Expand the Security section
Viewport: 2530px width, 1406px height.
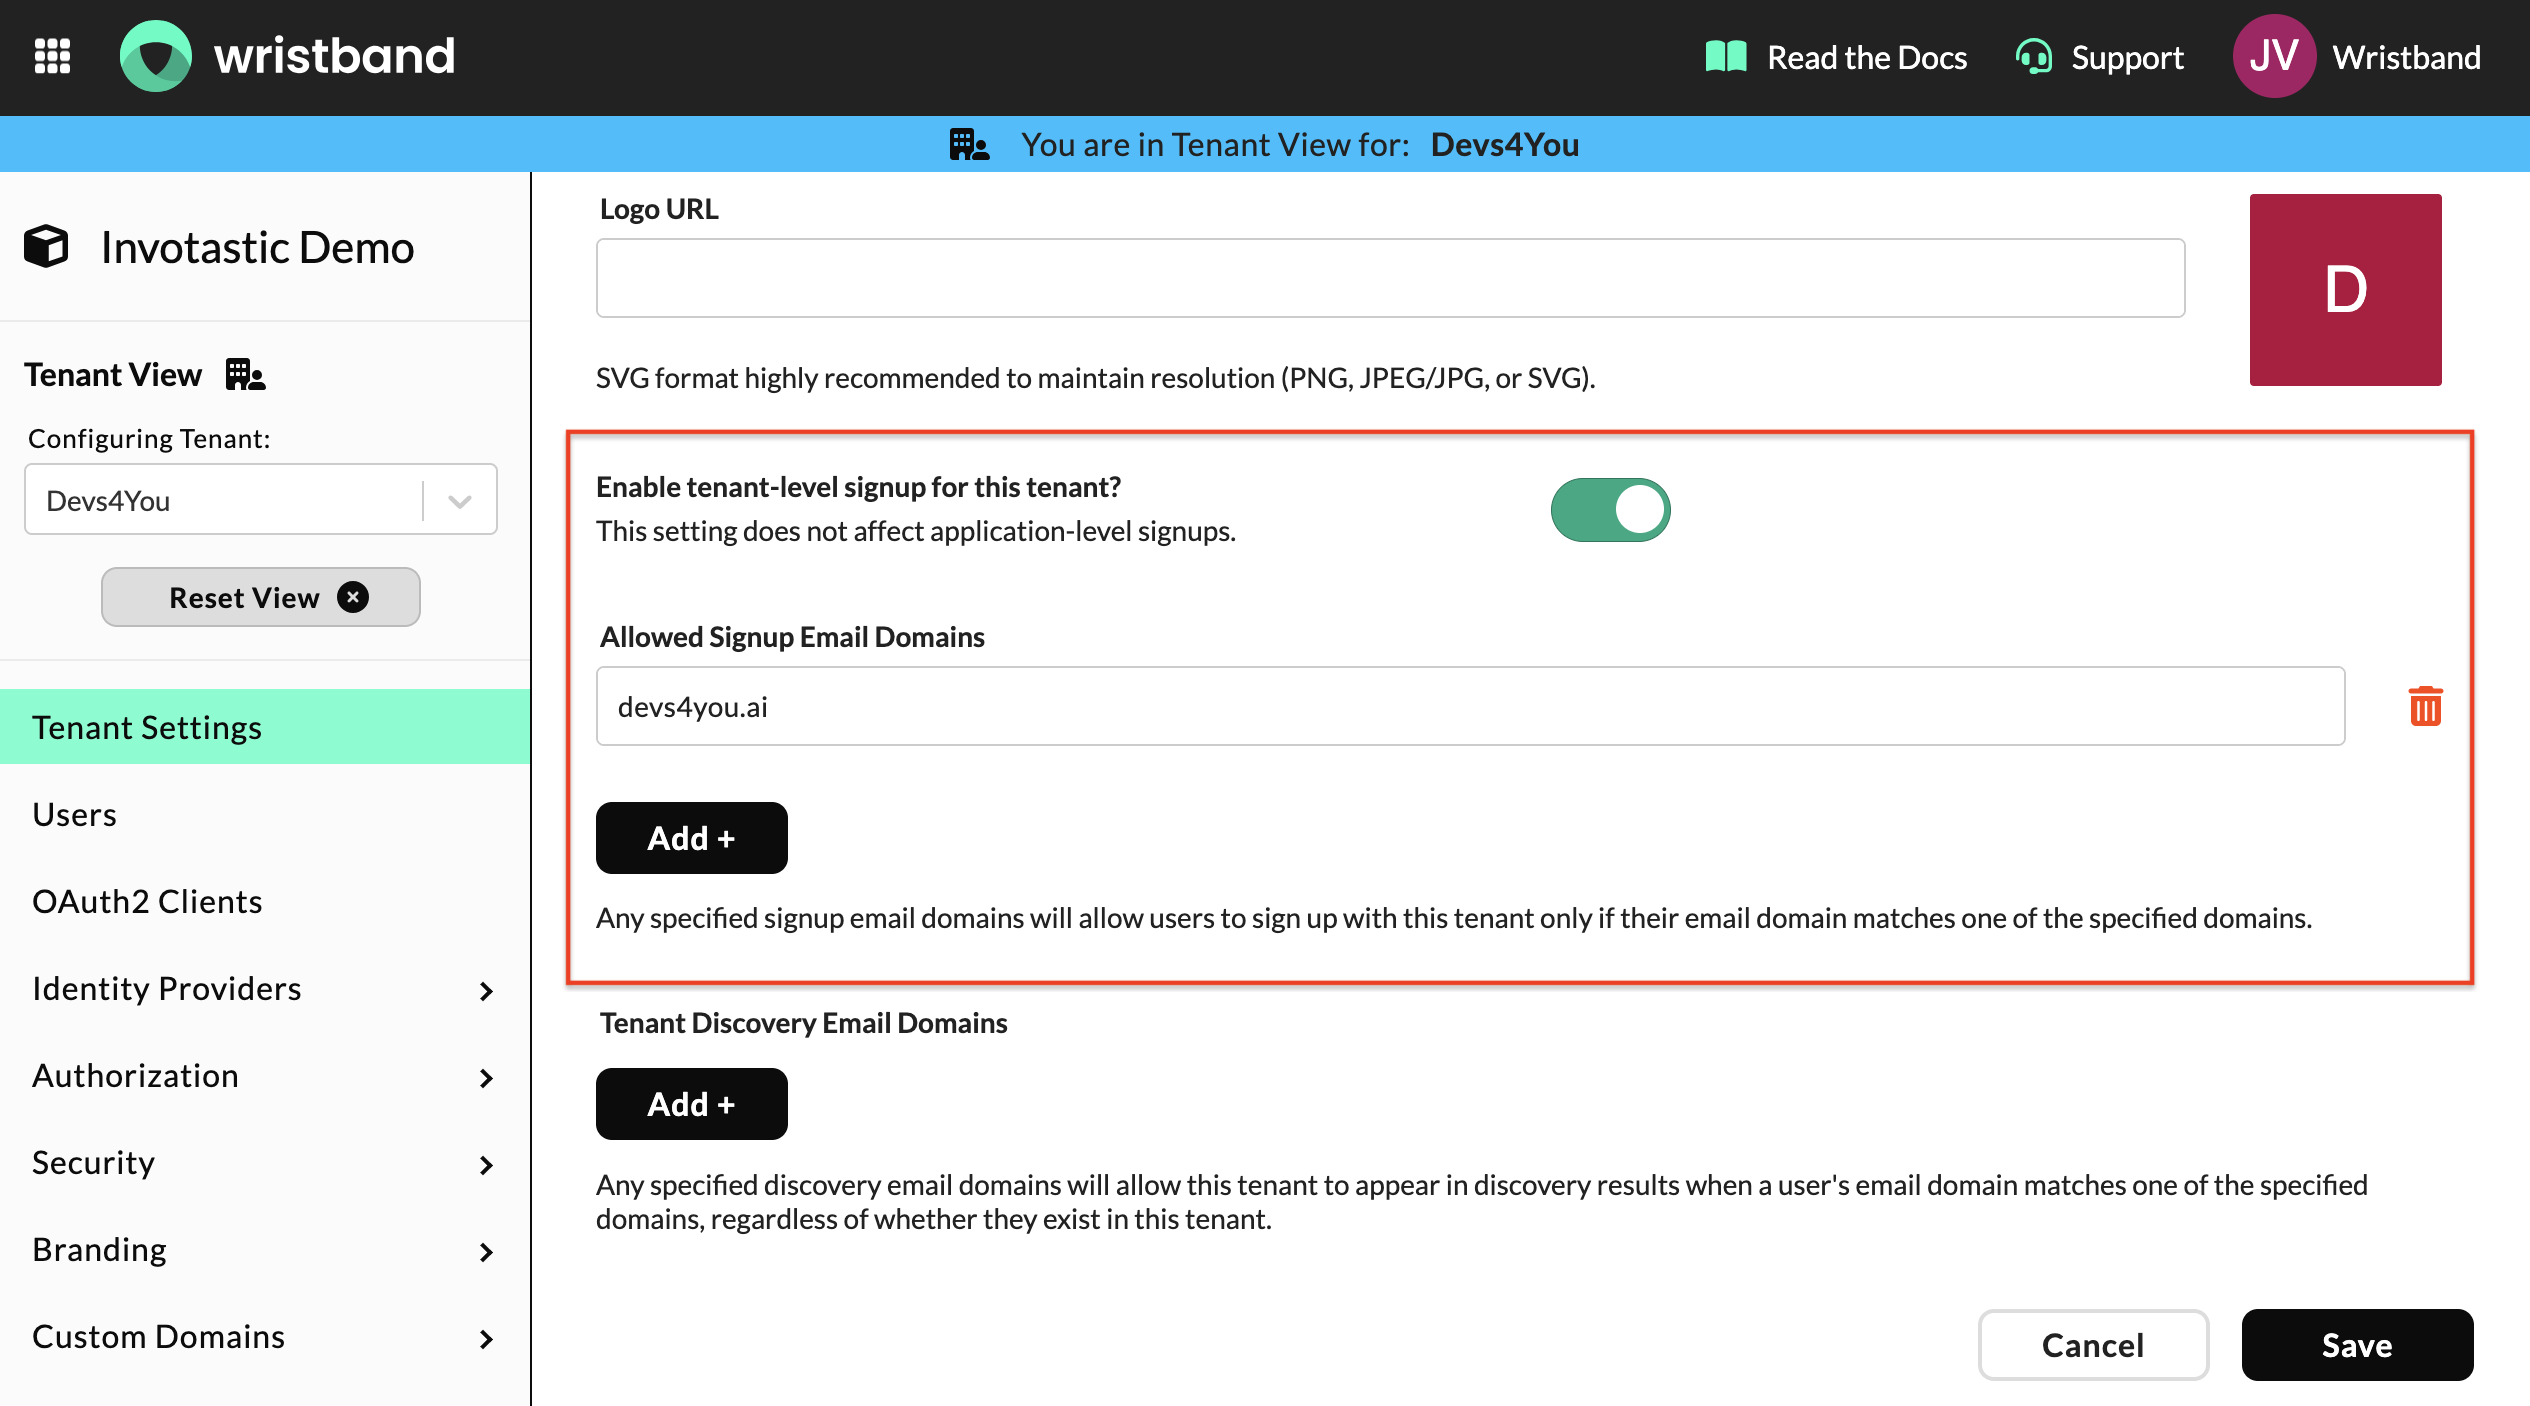(486, 1164)
